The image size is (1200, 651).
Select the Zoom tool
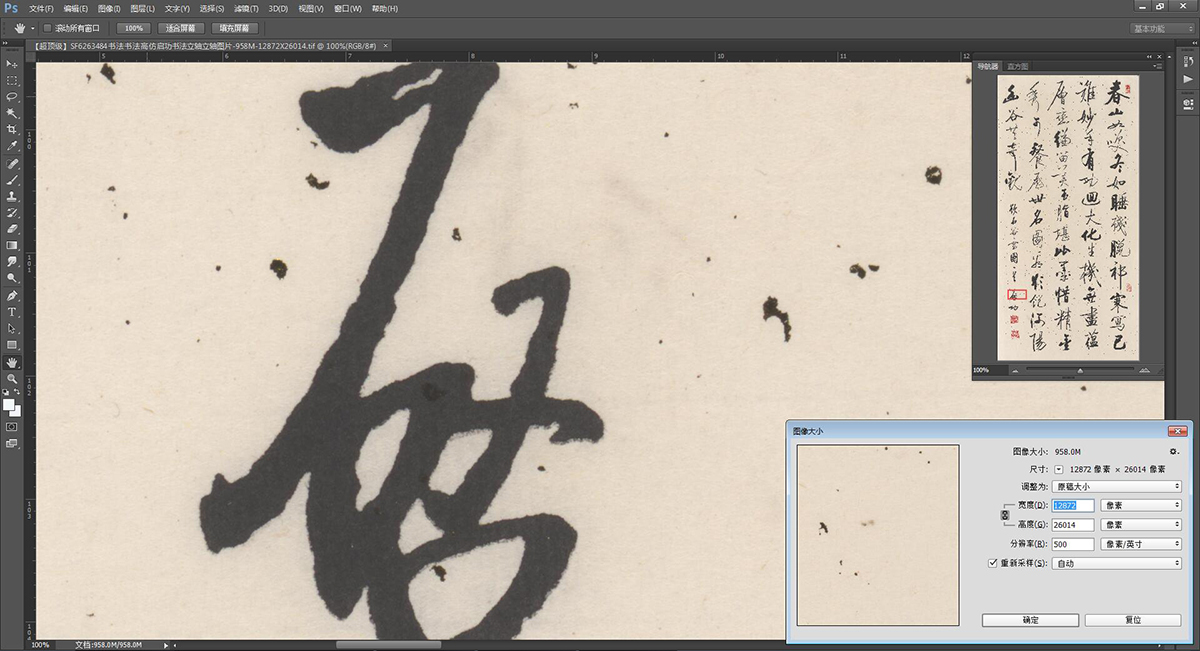pos(12,379)
